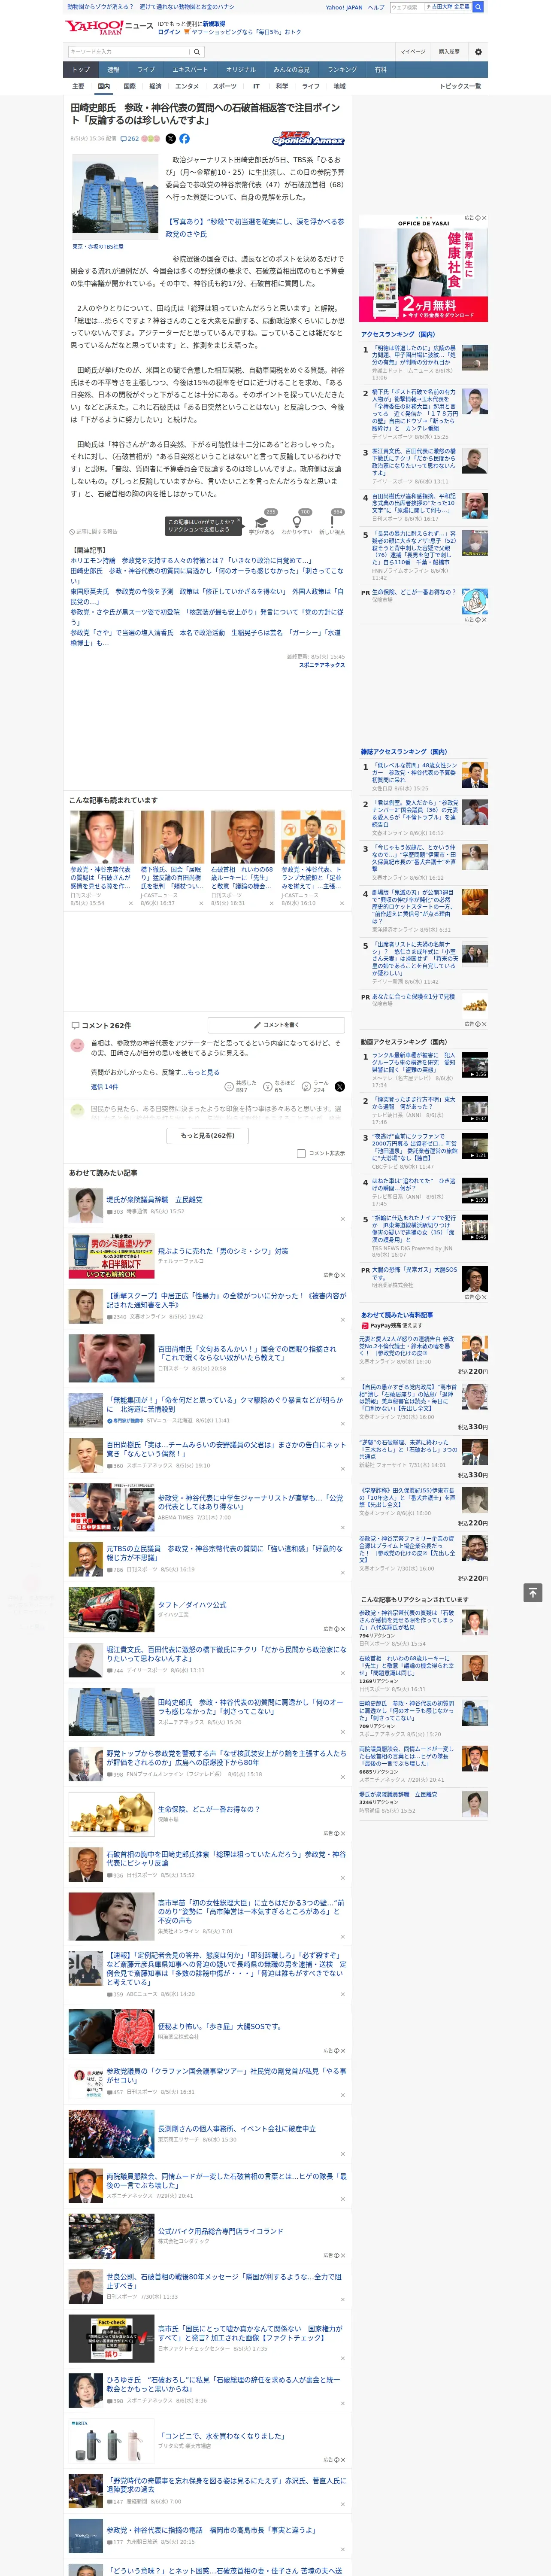Click the Sponichi Annex logo
The width and height of the screenshot is (551, 2576).
[308, 139]
